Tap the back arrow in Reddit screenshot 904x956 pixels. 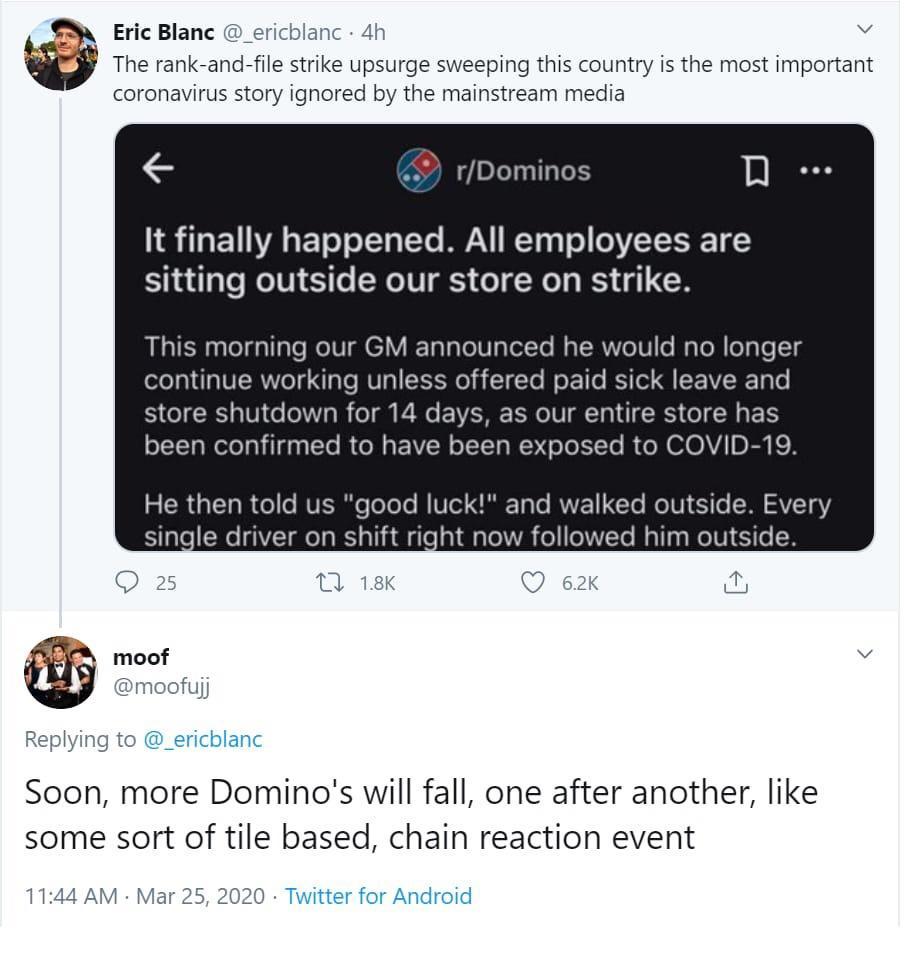pyautogui.click(x=159, y=171)
